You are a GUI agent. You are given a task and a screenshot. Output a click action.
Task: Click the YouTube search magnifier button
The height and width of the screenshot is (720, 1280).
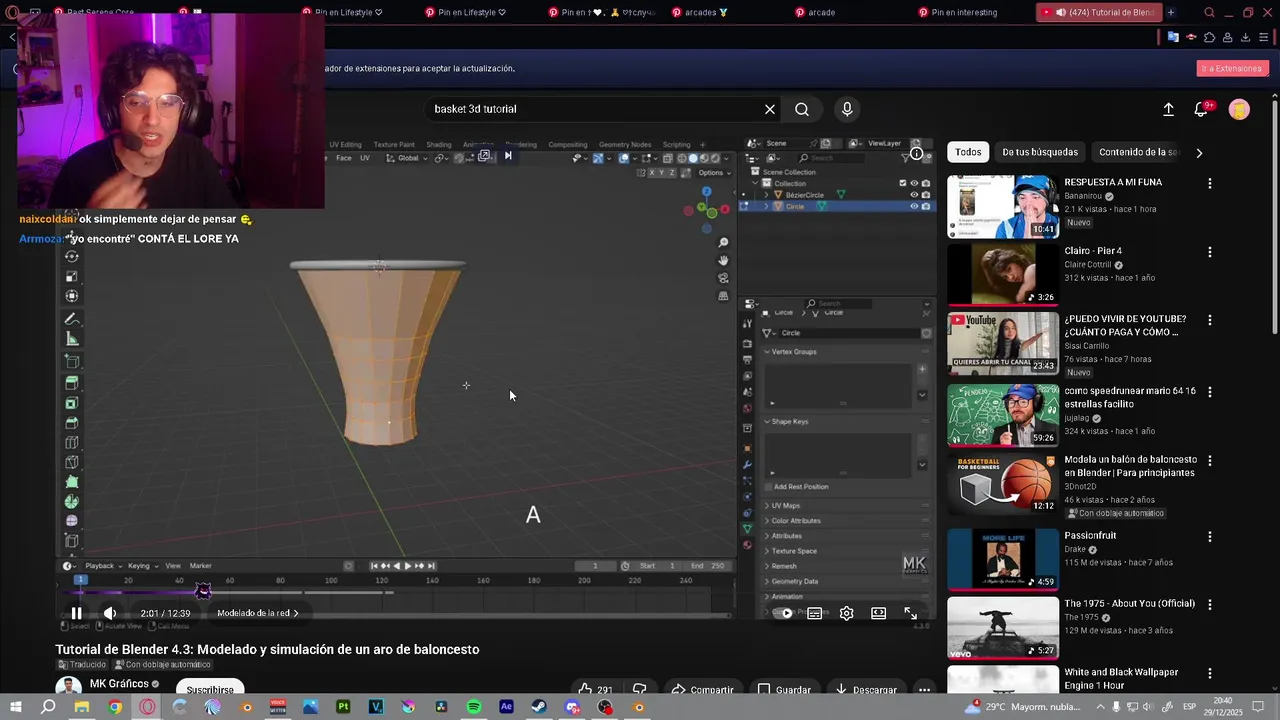click(802, 109)
